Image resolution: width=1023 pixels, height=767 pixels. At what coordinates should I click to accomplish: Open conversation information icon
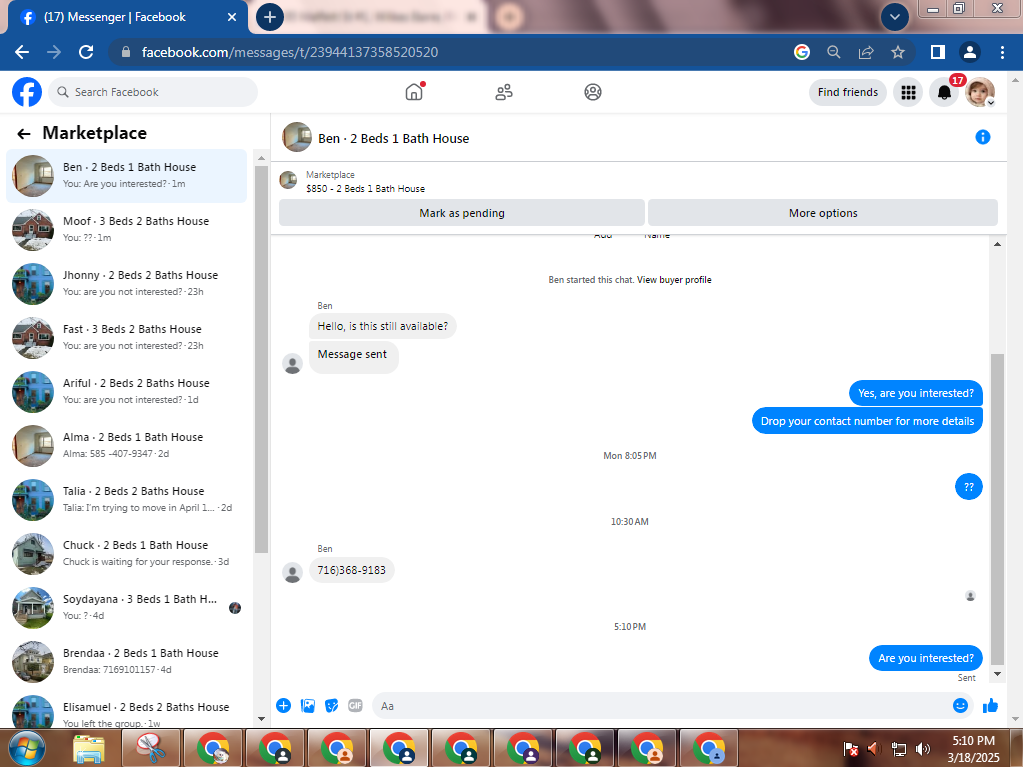coord(983,137)
